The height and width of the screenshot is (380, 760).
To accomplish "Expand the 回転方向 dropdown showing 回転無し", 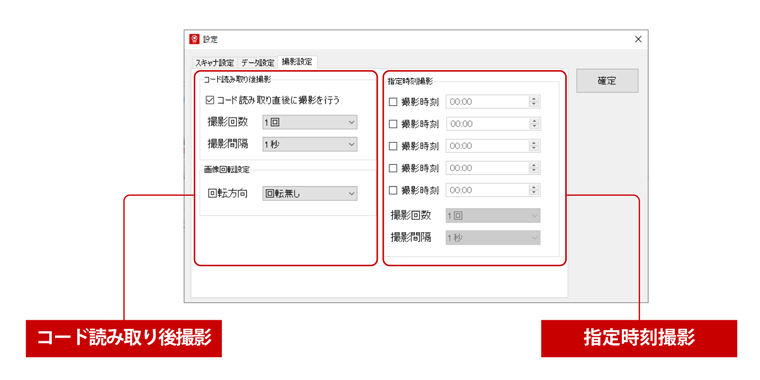I will pyautogui.click(x=310, y=193).
